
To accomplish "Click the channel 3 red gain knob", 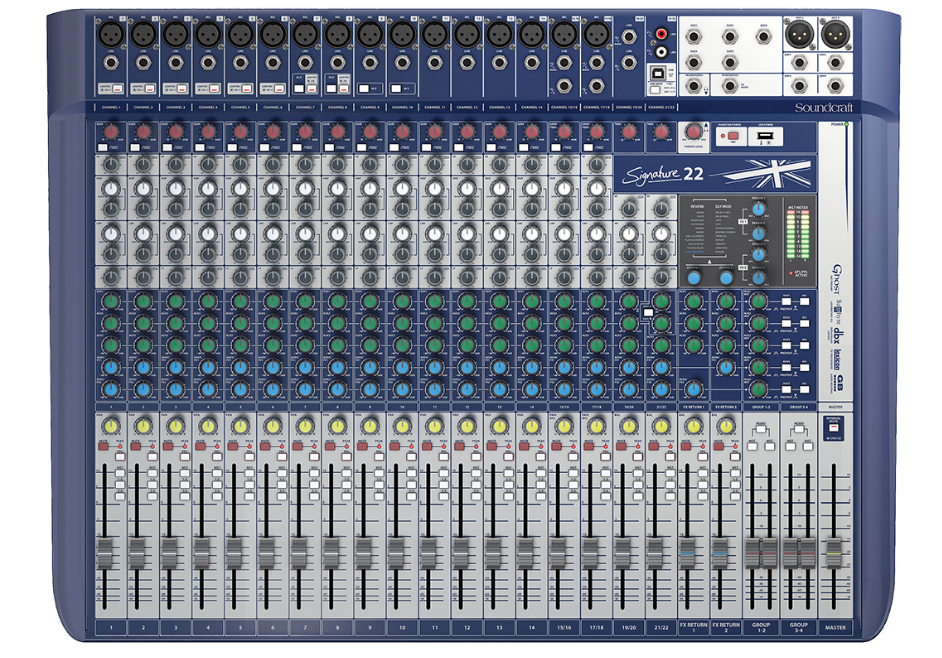I will pyautogui.click(x=175, y=131).
